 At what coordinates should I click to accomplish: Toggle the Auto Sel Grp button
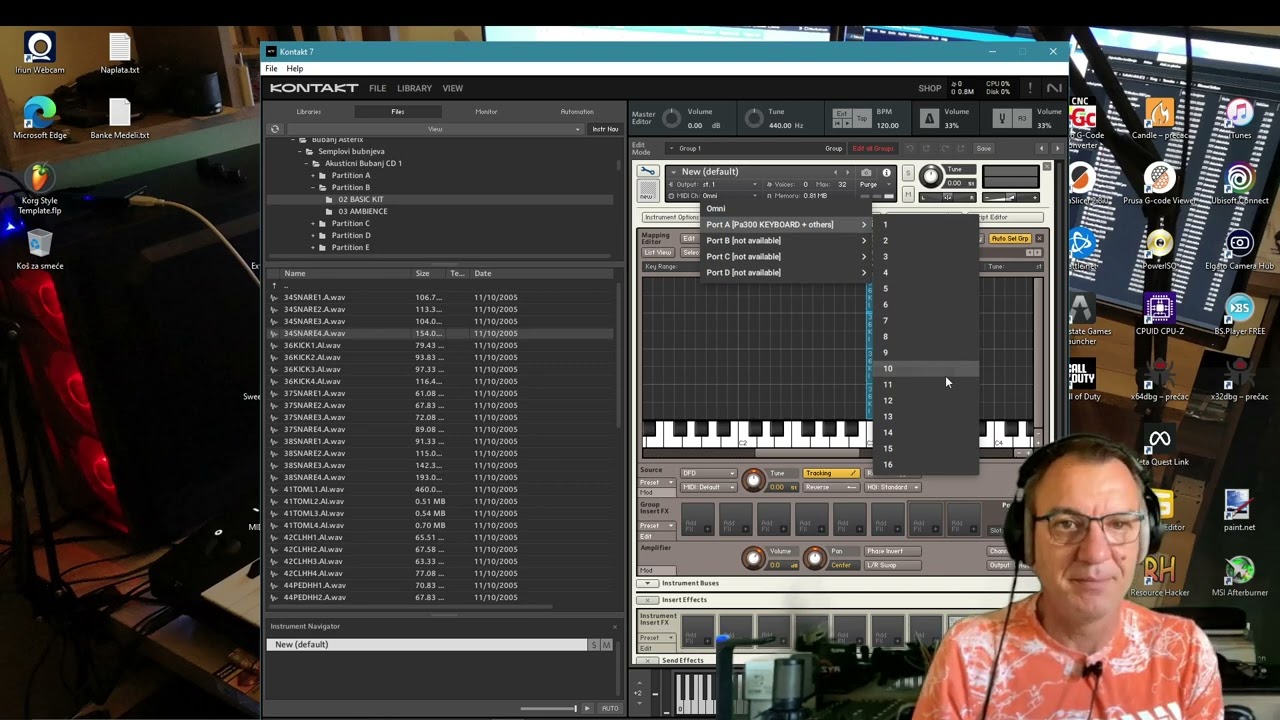click(x=1009, y=239)
